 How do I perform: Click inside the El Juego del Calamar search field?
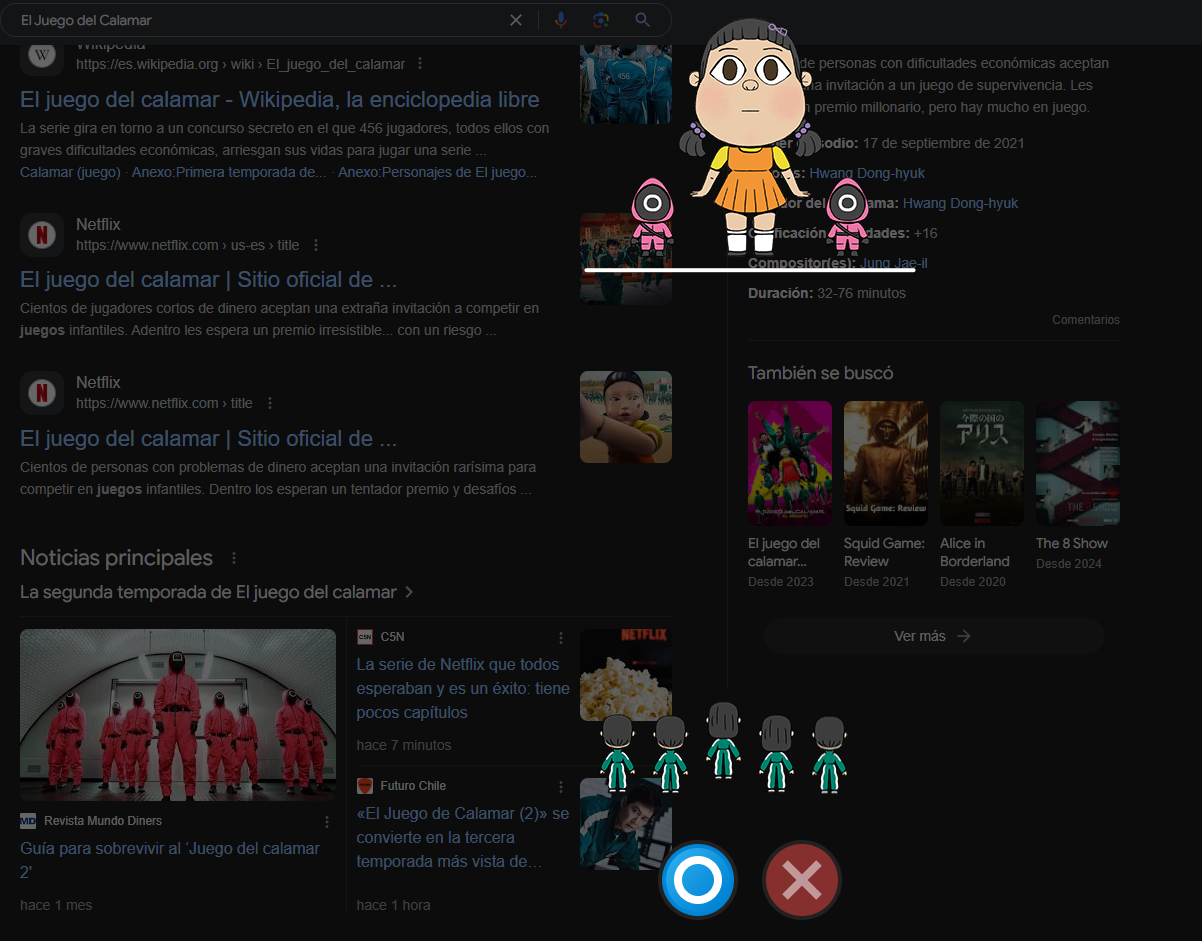(x=260, y=20)
